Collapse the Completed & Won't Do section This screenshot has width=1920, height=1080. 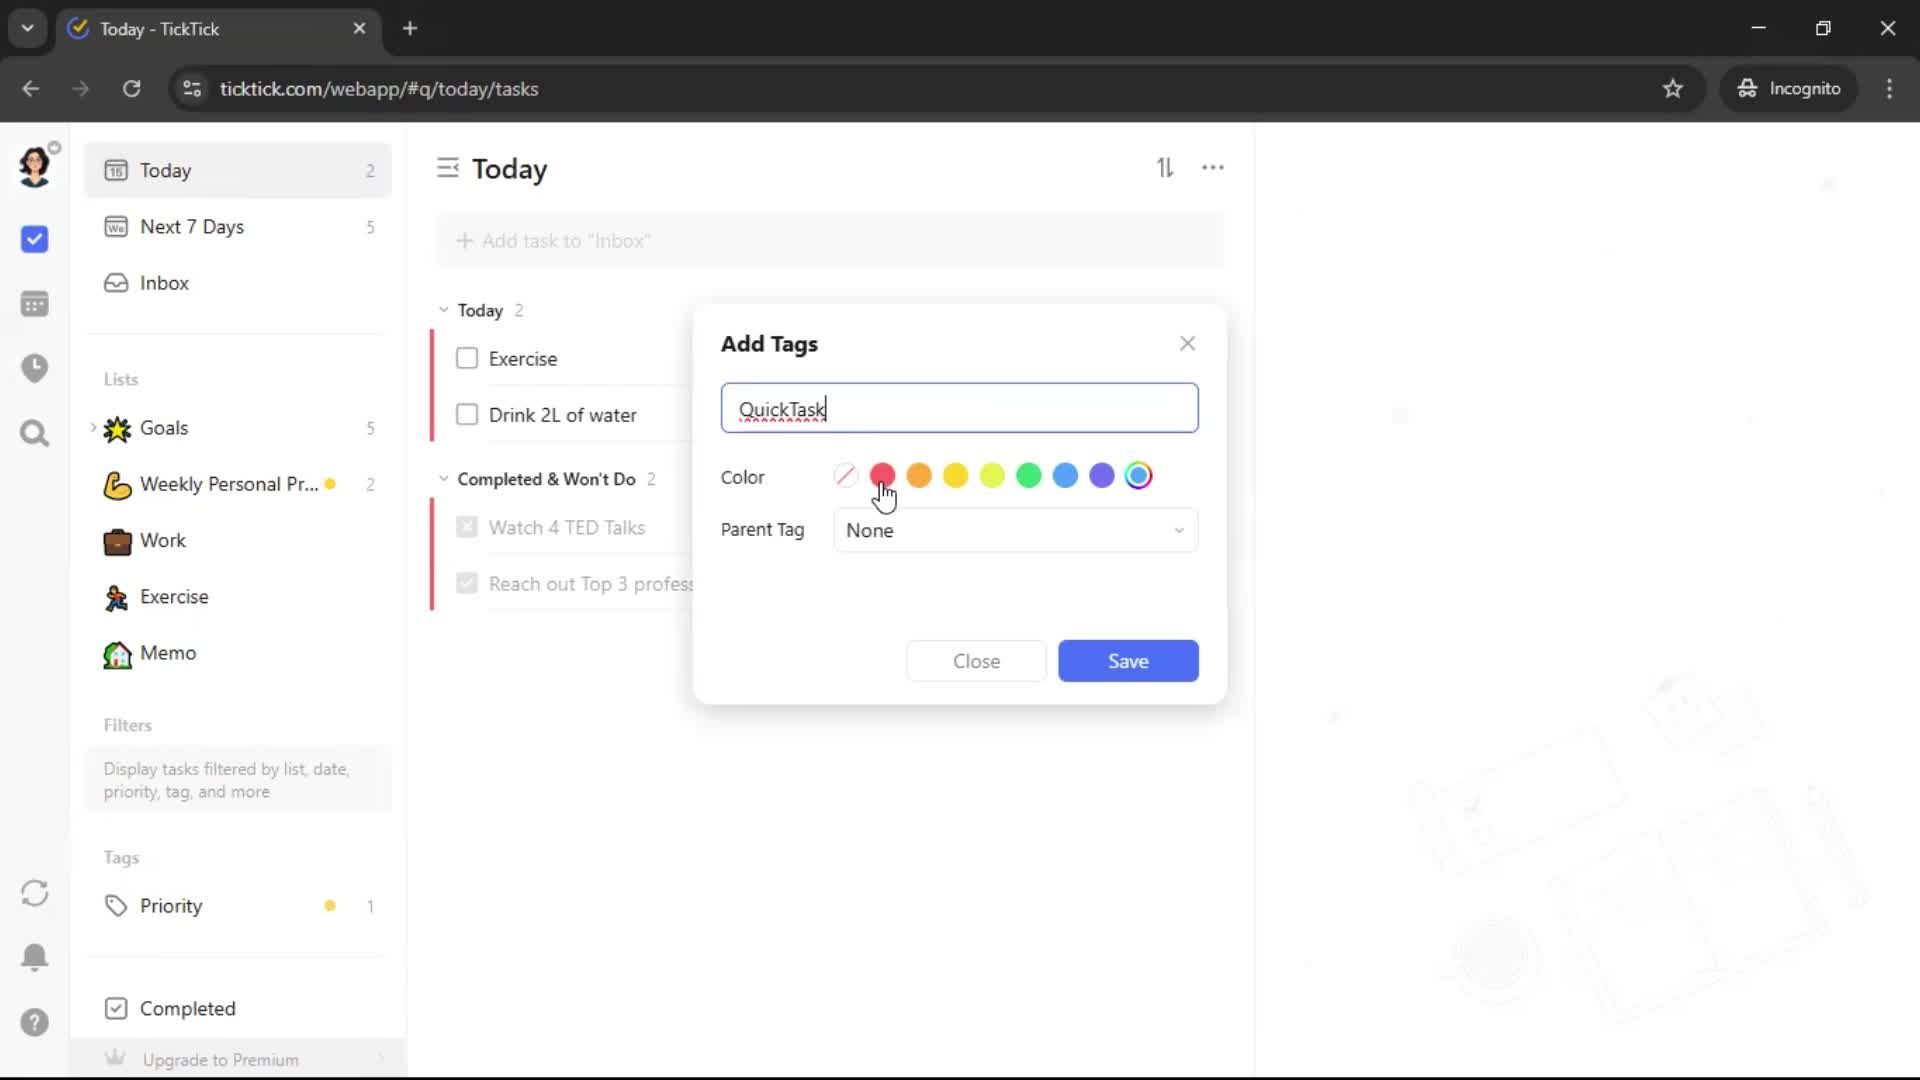pos(444,479)
